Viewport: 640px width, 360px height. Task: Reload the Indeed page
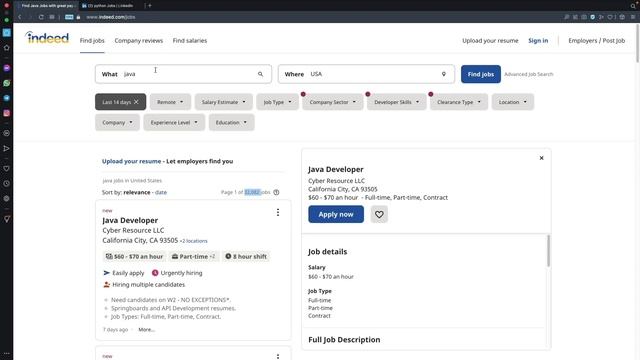tap(41, 17)
